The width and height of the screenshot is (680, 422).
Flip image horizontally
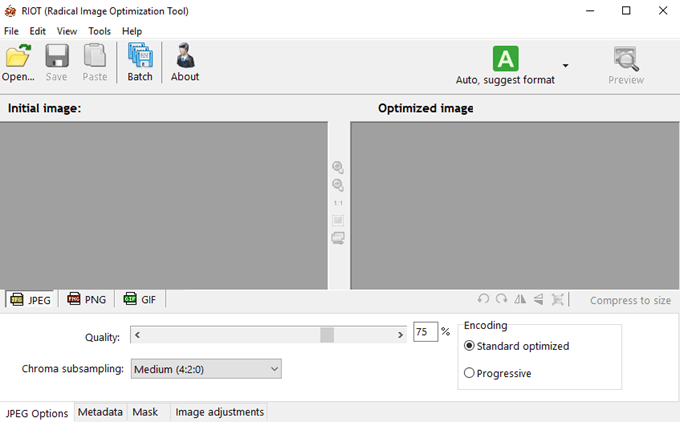click(520, 299)
